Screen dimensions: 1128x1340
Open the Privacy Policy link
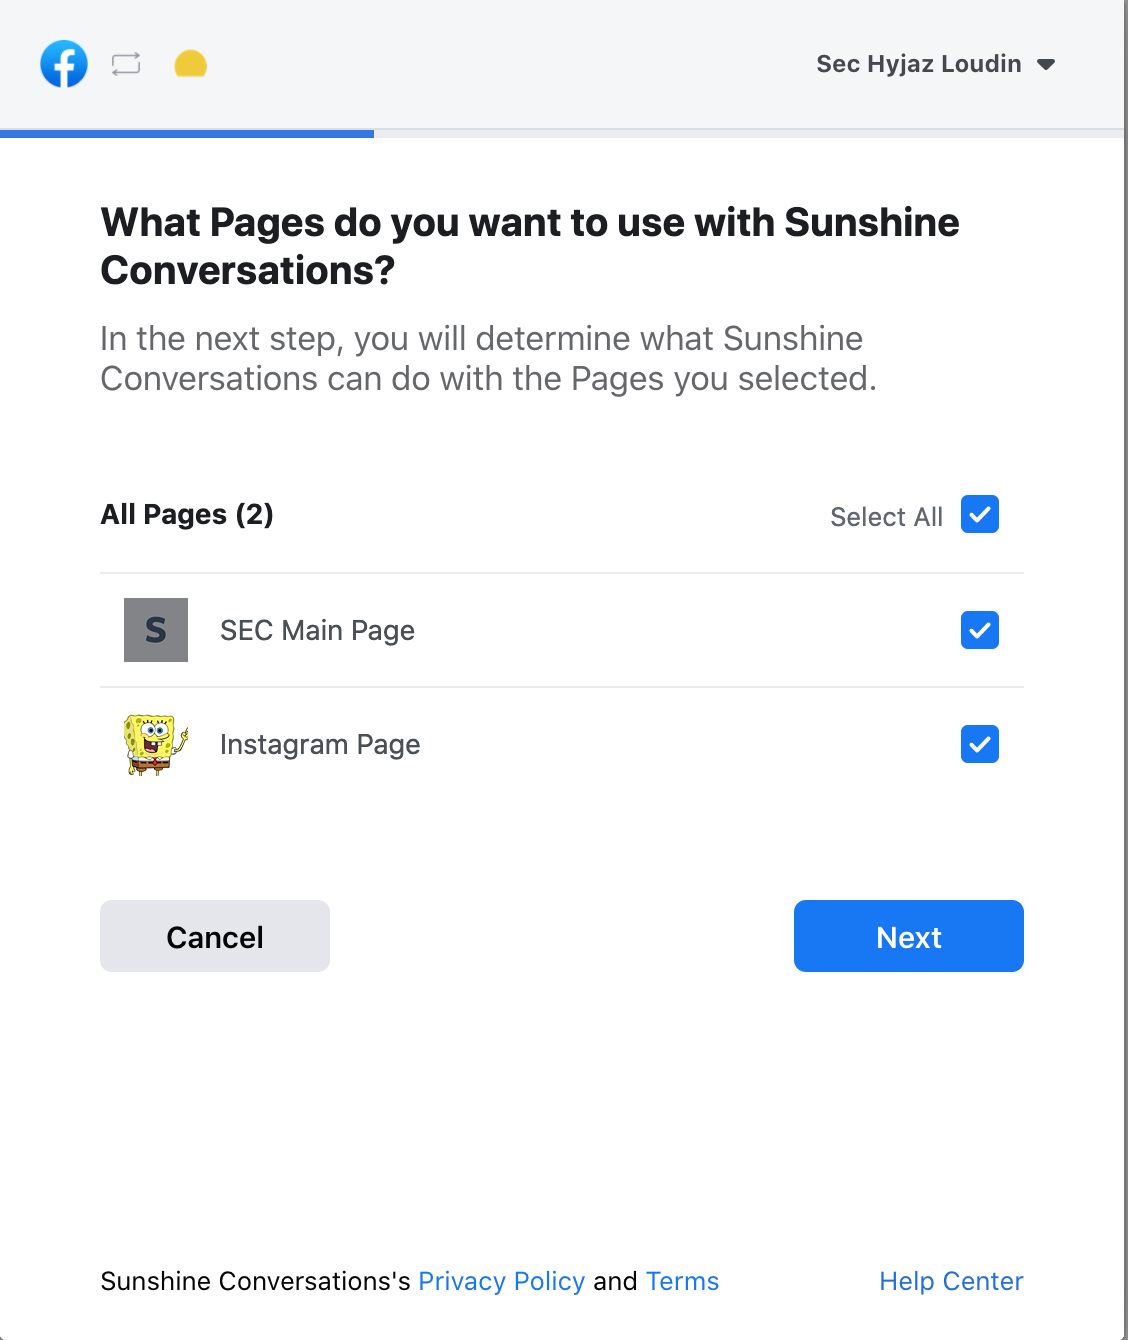[x=501, y=1281]
